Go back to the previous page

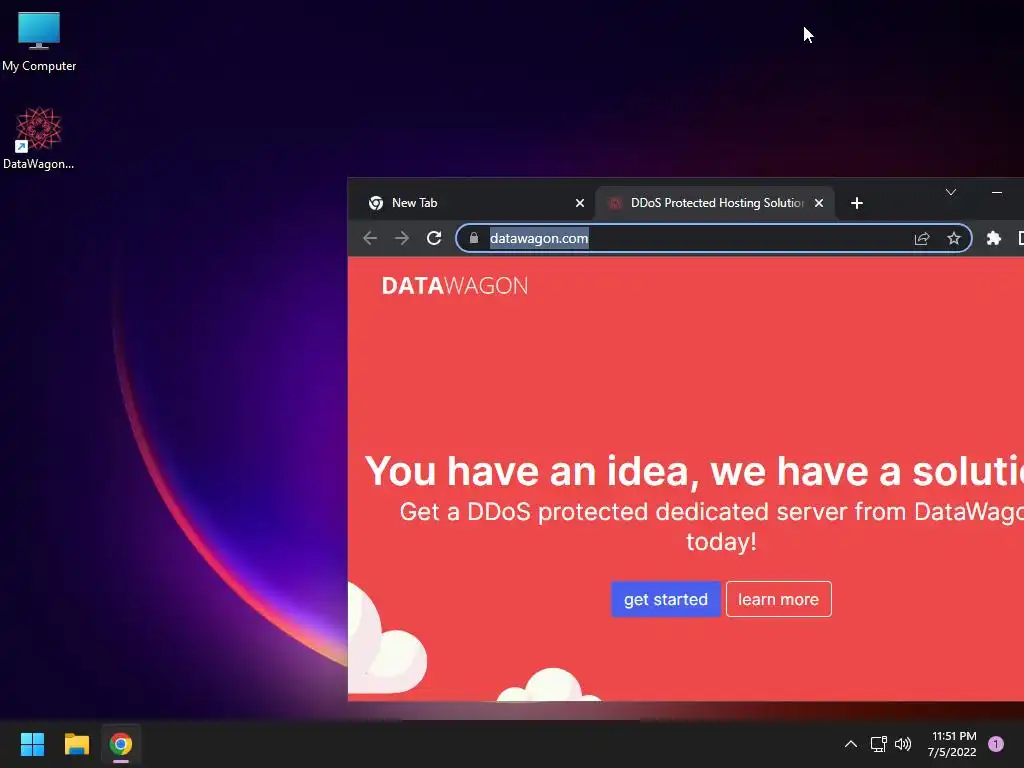(370, 238)
